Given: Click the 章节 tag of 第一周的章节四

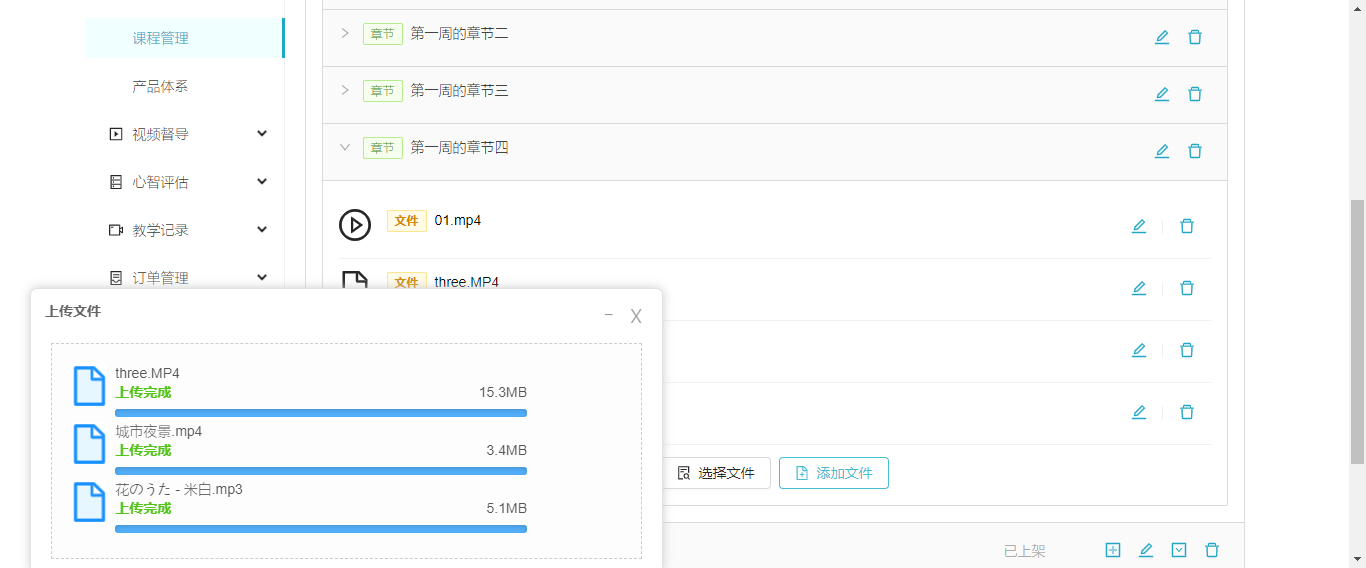Looking at the screenshot, I should (x=383, y=148).
